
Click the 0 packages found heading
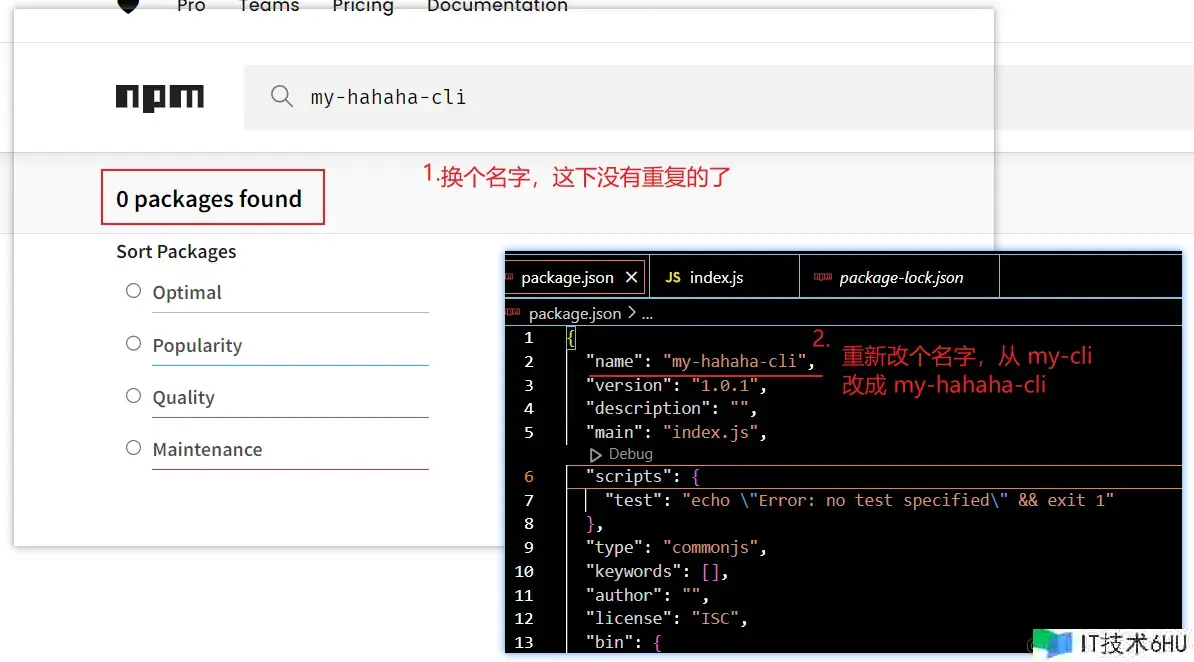[209, 199]
